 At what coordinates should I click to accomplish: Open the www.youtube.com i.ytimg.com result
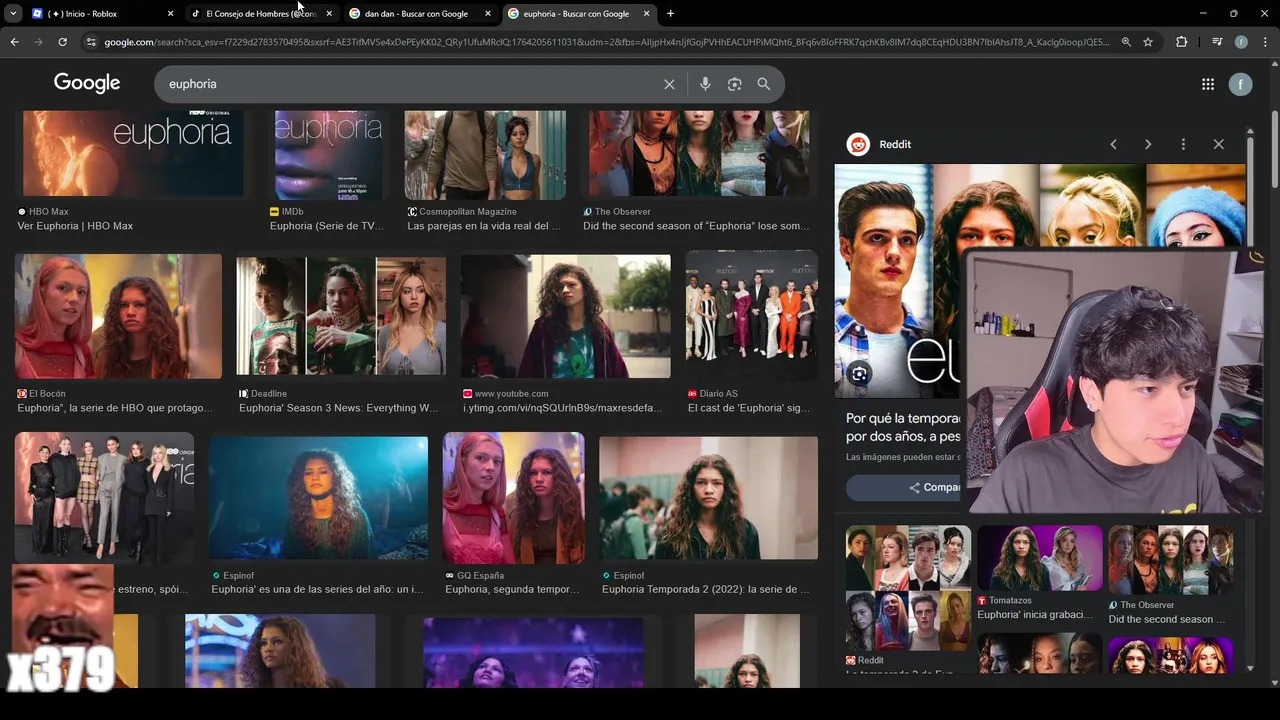tap(563, 408)
